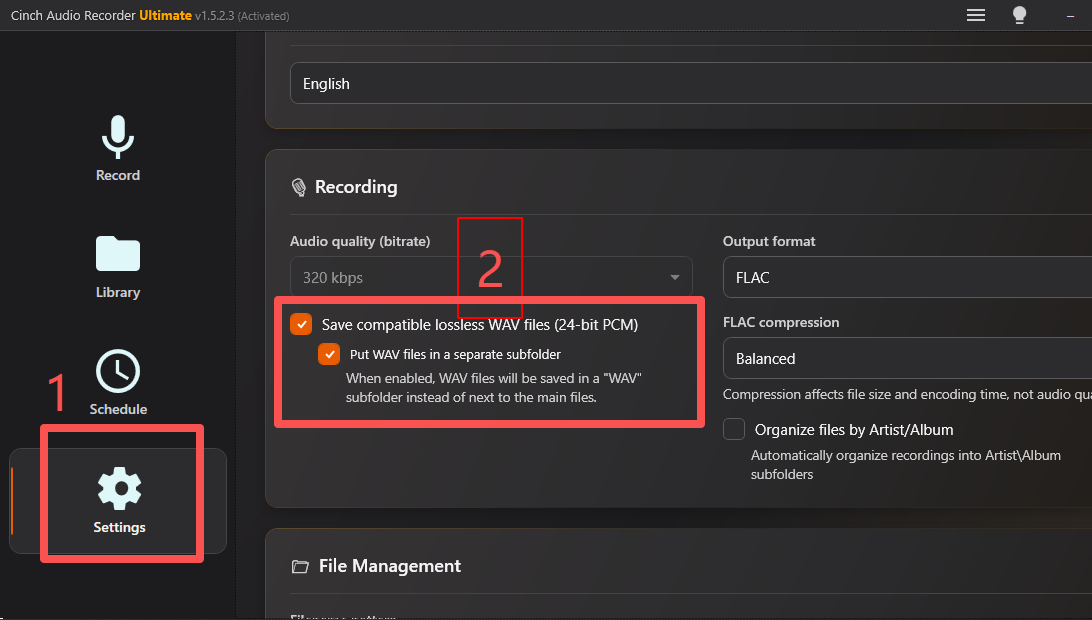Open the Settings gear tab
The image size is (1092, 620).
tap(119, 500)
